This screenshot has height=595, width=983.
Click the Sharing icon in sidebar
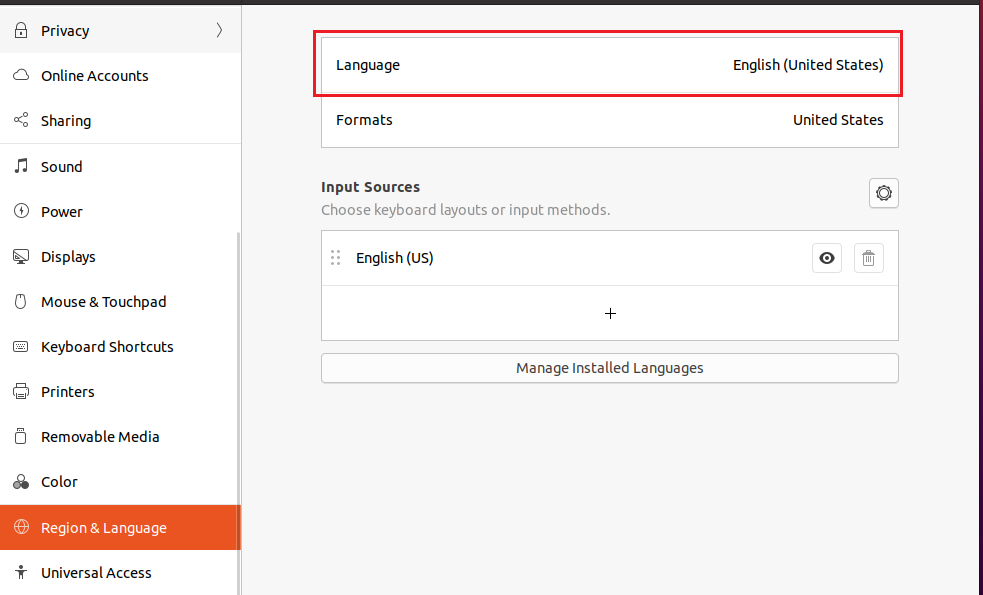20,121
